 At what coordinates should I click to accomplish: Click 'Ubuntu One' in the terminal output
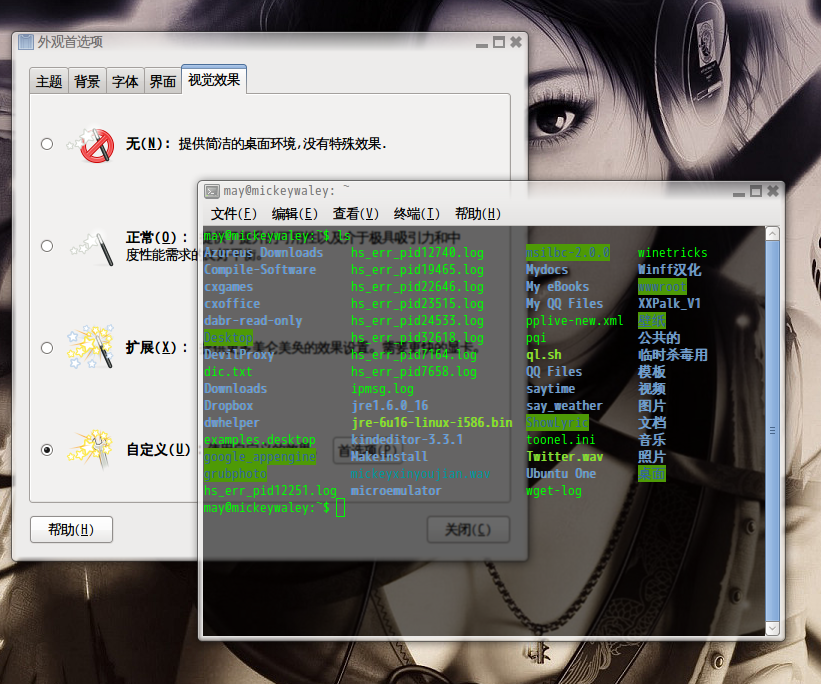[x=561, y=474]
